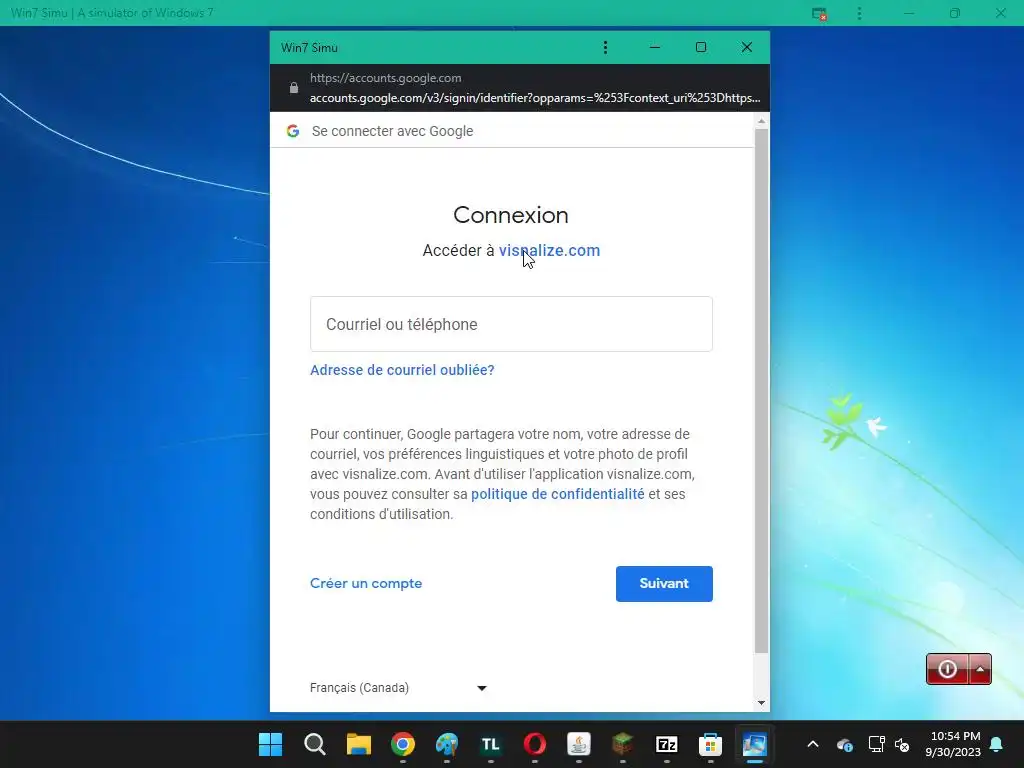
Task: Click the outer title bar cast icon
Action: [x=819, y=14]
